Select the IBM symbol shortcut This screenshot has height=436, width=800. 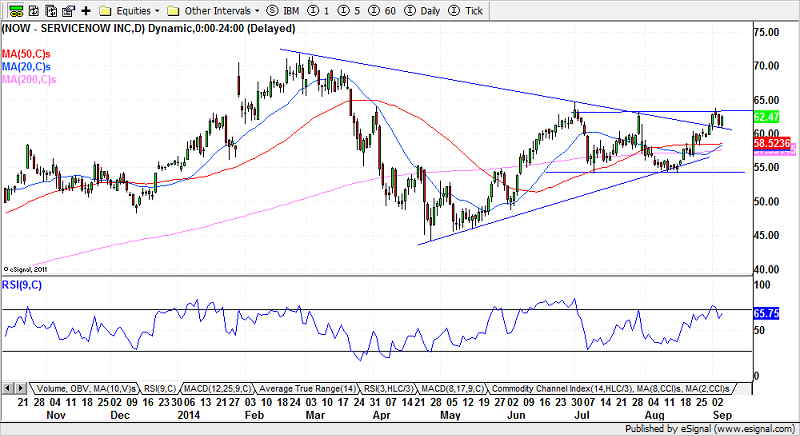pos(283,11)
